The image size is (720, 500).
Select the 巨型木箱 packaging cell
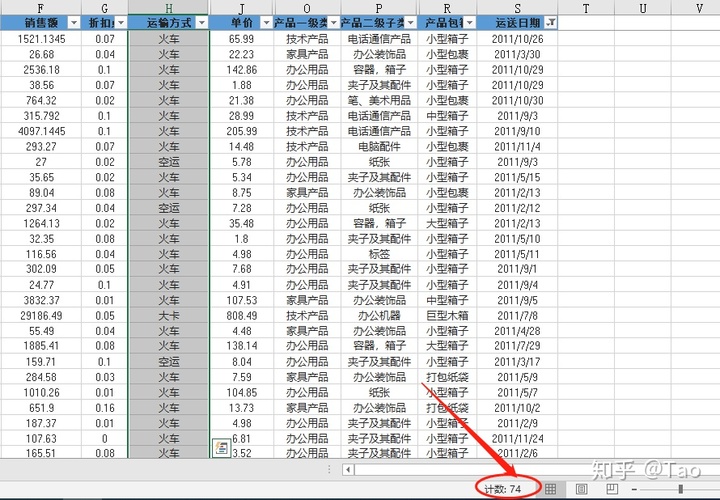(447, 315)
